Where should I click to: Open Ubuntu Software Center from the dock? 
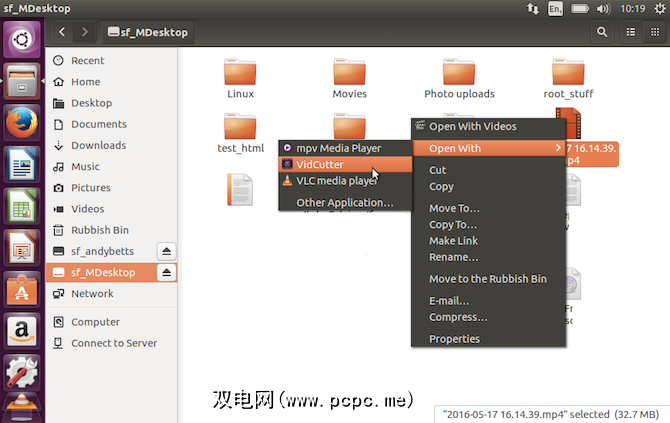point(22,290)
